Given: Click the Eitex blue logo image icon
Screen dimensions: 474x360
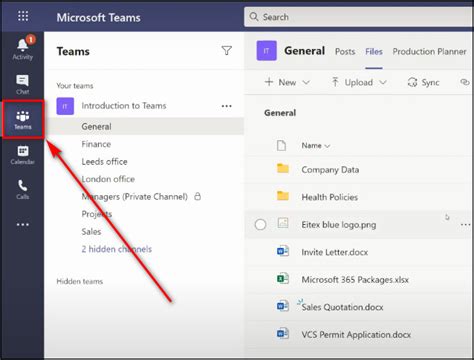Looking at the screenshot, I should tap(283, 223).
